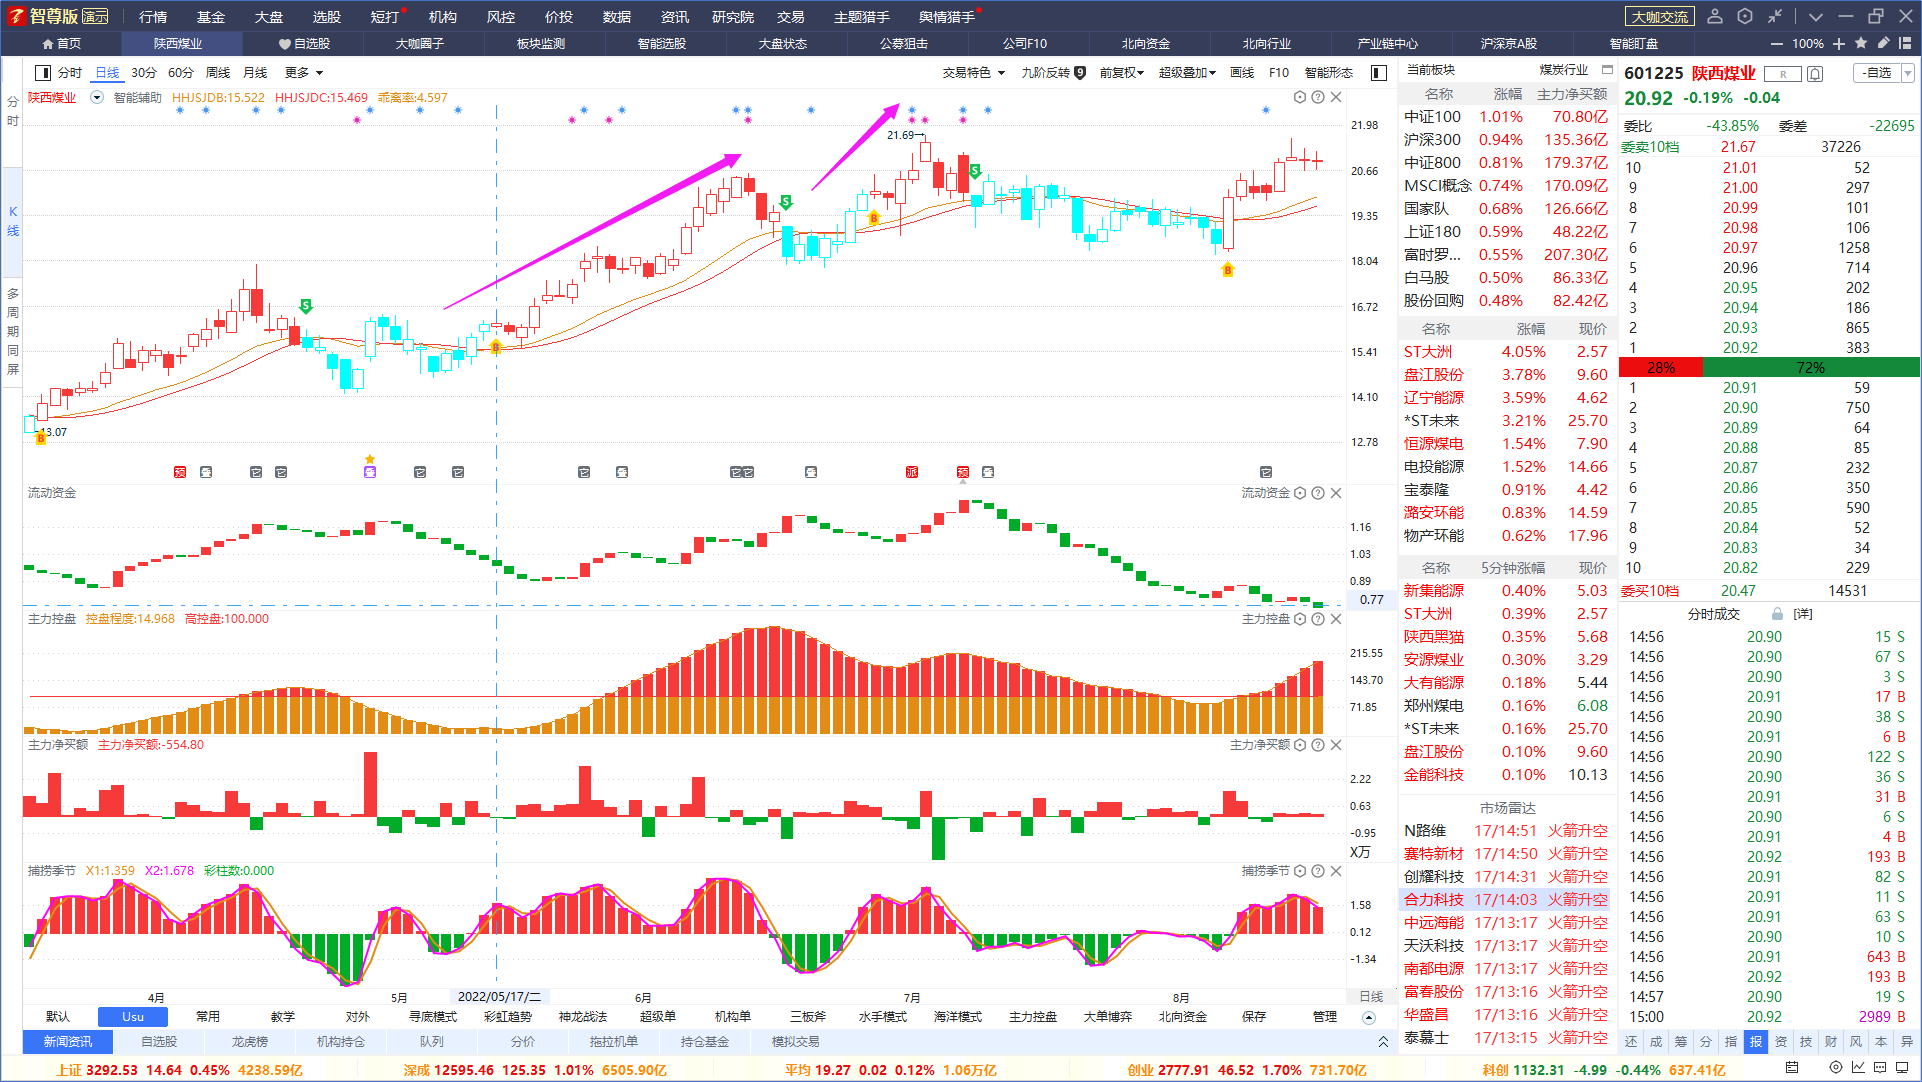Click the -自选 button
Image resolution: width=1922 pixels, height=1082 pixels.
(x=1877, y=73)
